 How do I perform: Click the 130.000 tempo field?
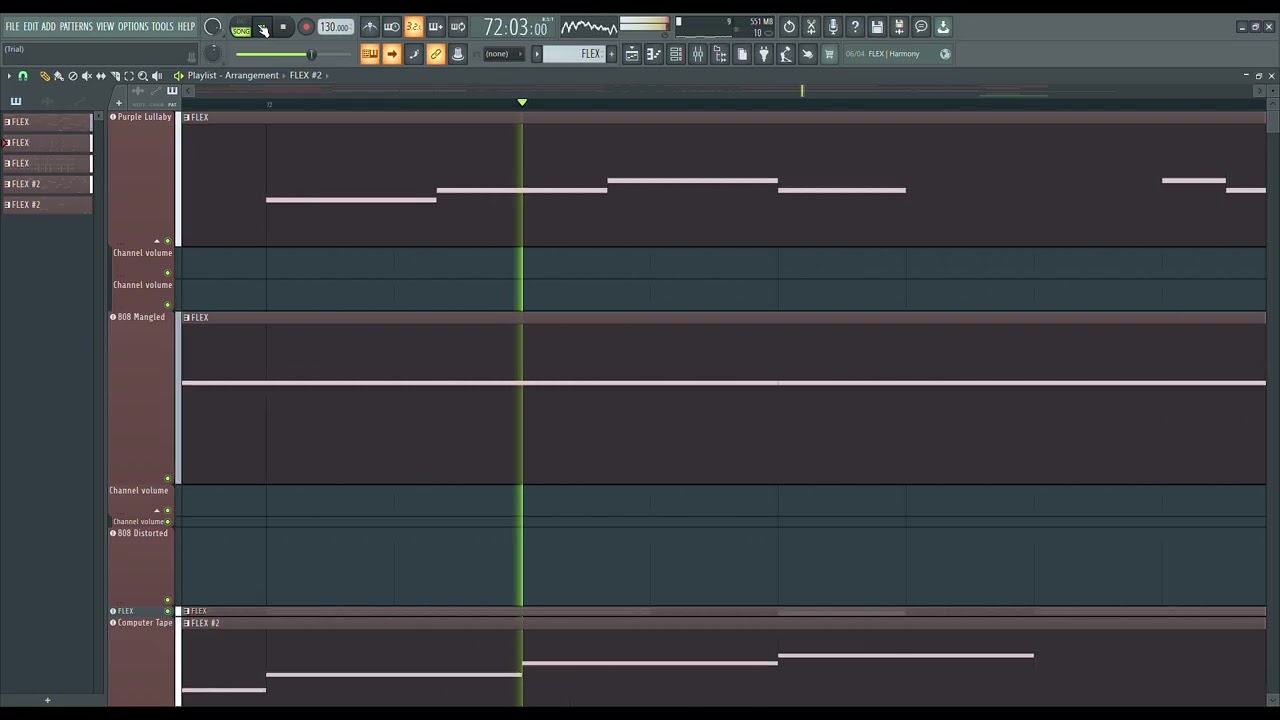(335, 28)
